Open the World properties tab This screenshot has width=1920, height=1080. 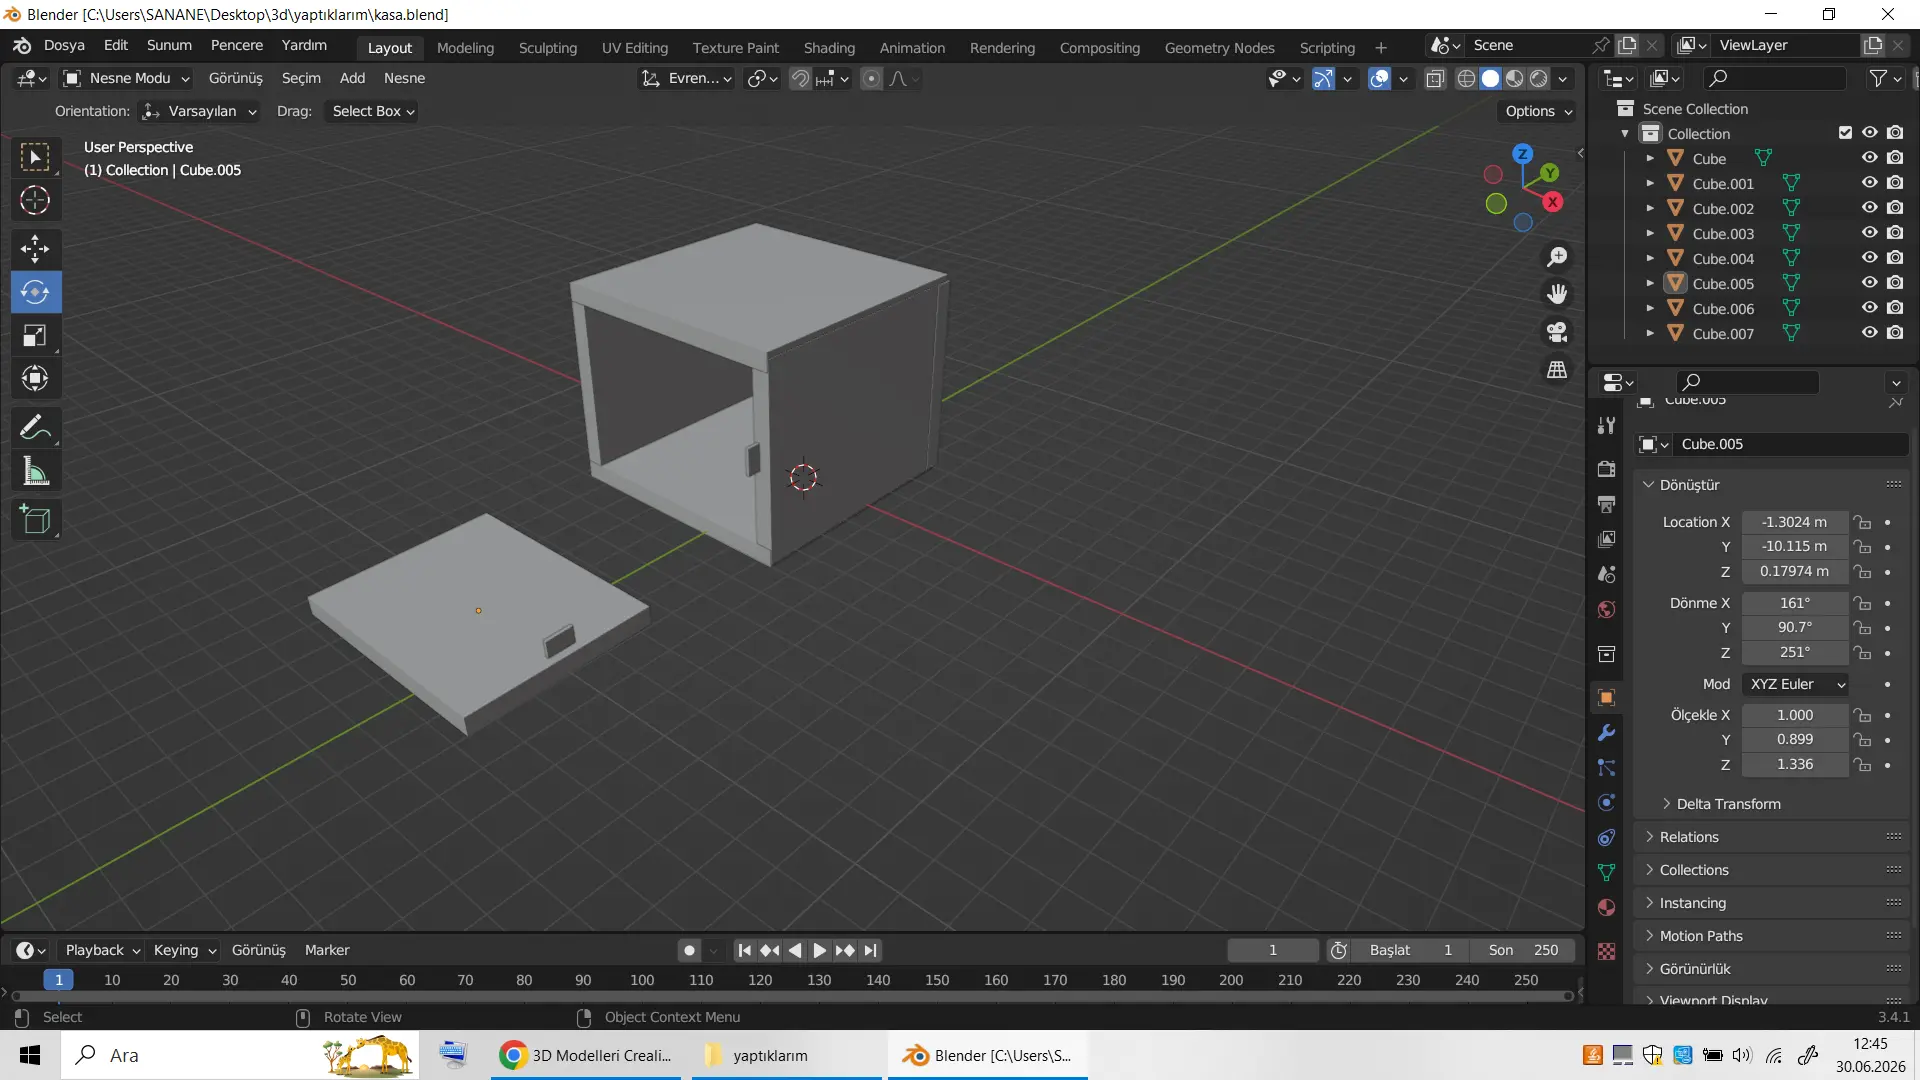point(1607,609)
